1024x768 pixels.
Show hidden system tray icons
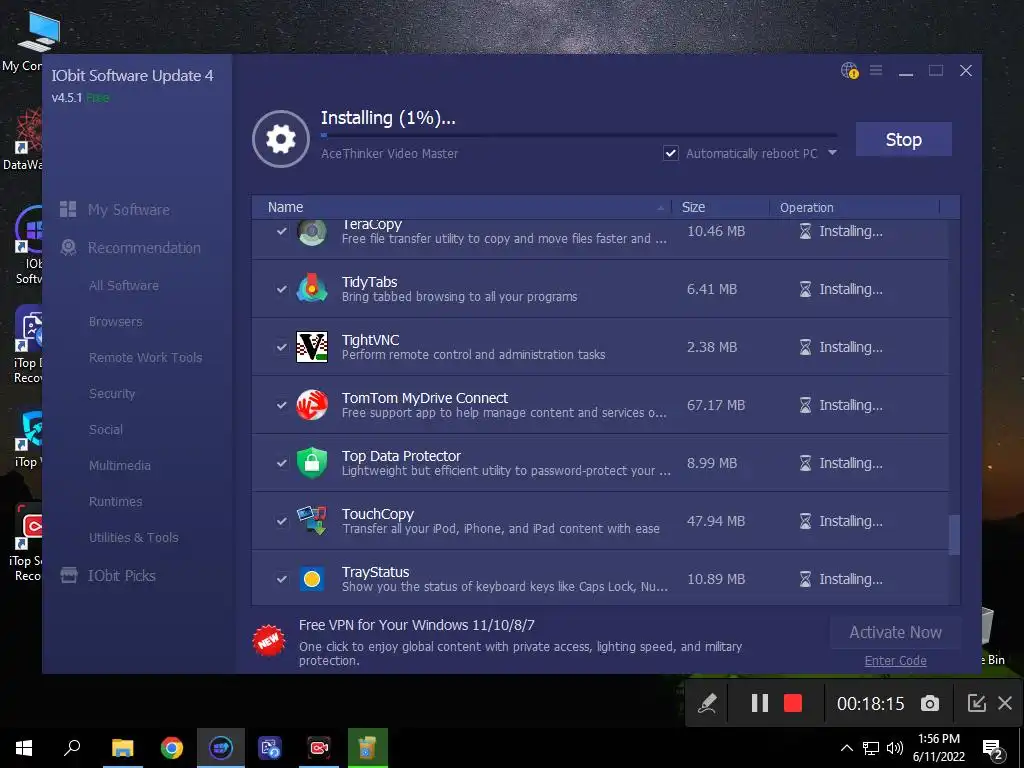846,748
